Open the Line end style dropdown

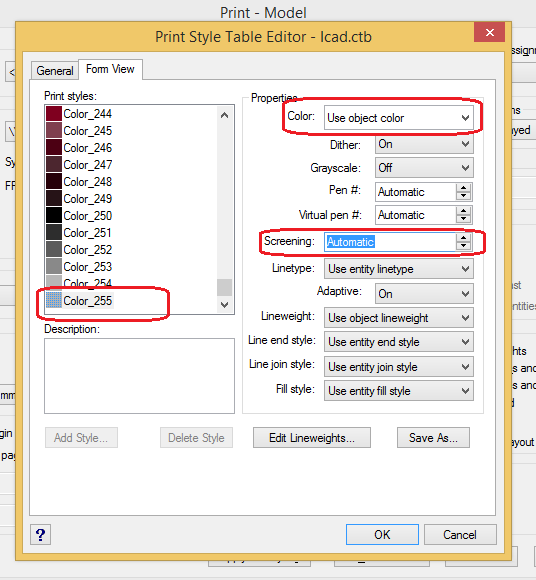(x=398, y=342)
